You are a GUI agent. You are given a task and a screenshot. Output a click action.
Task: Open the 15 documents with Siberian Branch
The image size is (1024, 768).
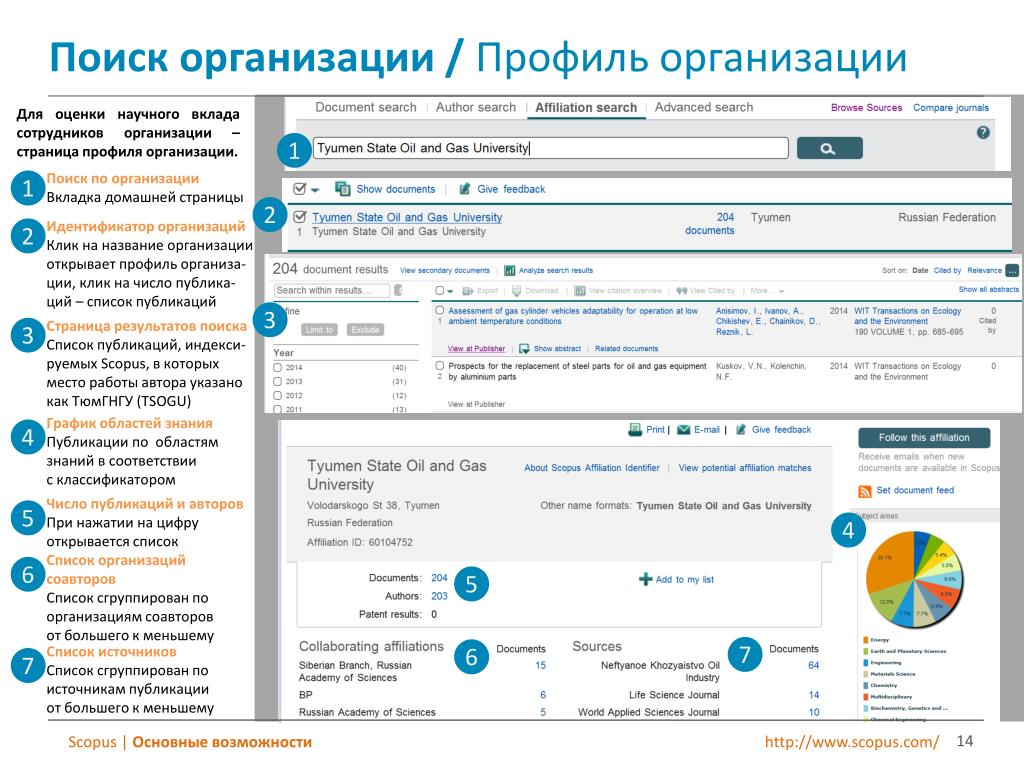(540, 665)
